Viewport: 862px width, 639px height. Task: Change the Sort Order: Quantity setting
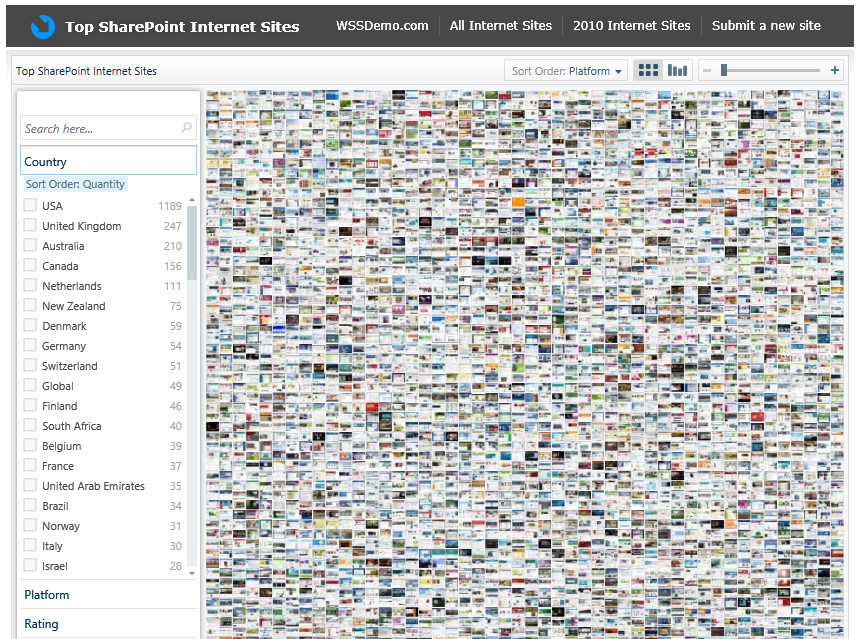coord(75,184)
